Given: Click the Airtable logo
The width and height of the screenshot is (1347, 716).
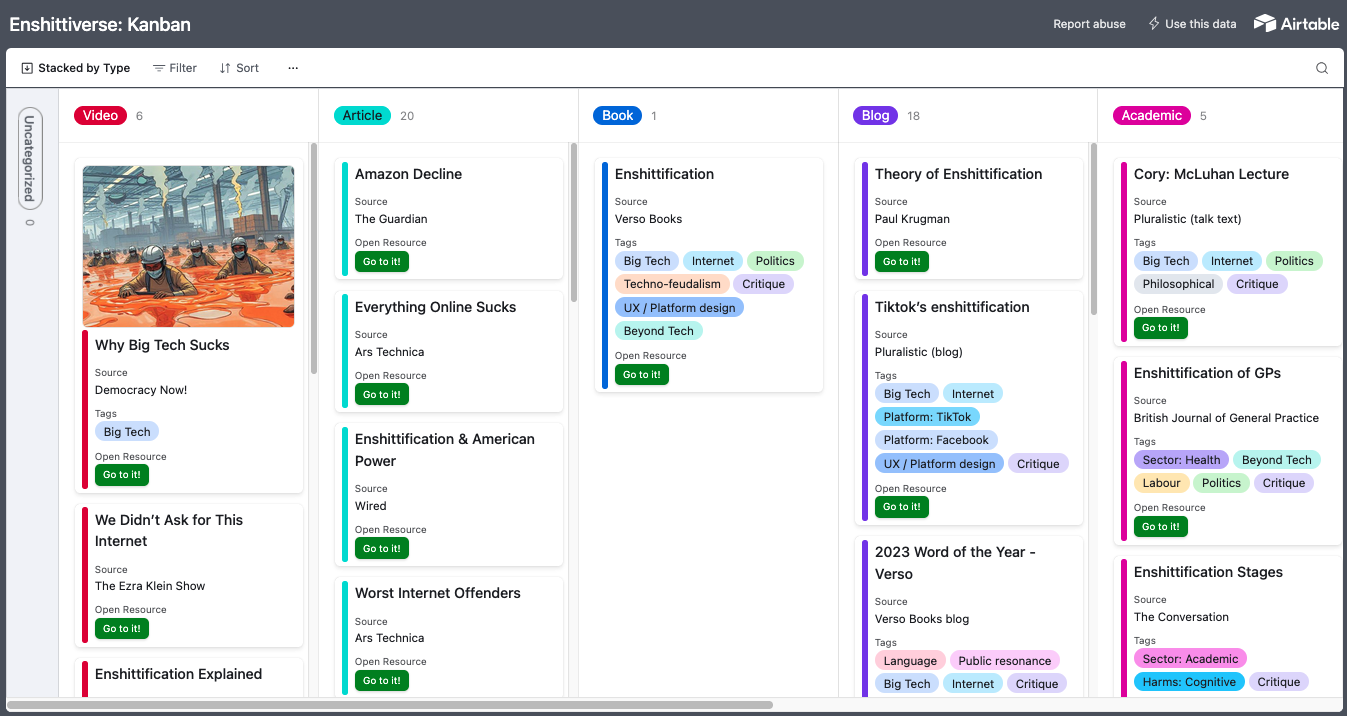Looking at the screenshot, I should (x=1296, y=24).
